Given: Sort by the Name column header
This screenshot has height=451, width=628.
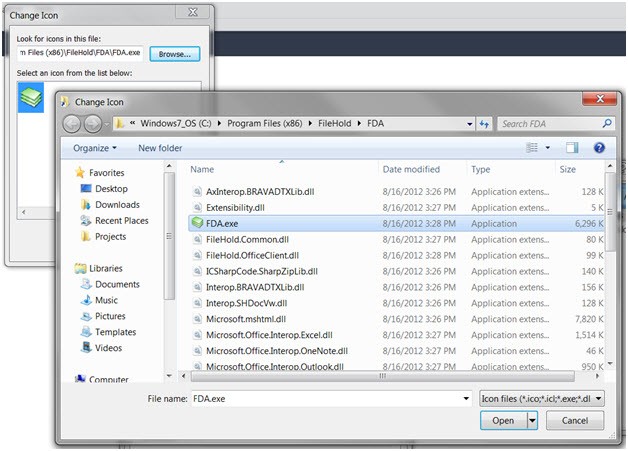Looking at the screenshot, I should 202,169.
